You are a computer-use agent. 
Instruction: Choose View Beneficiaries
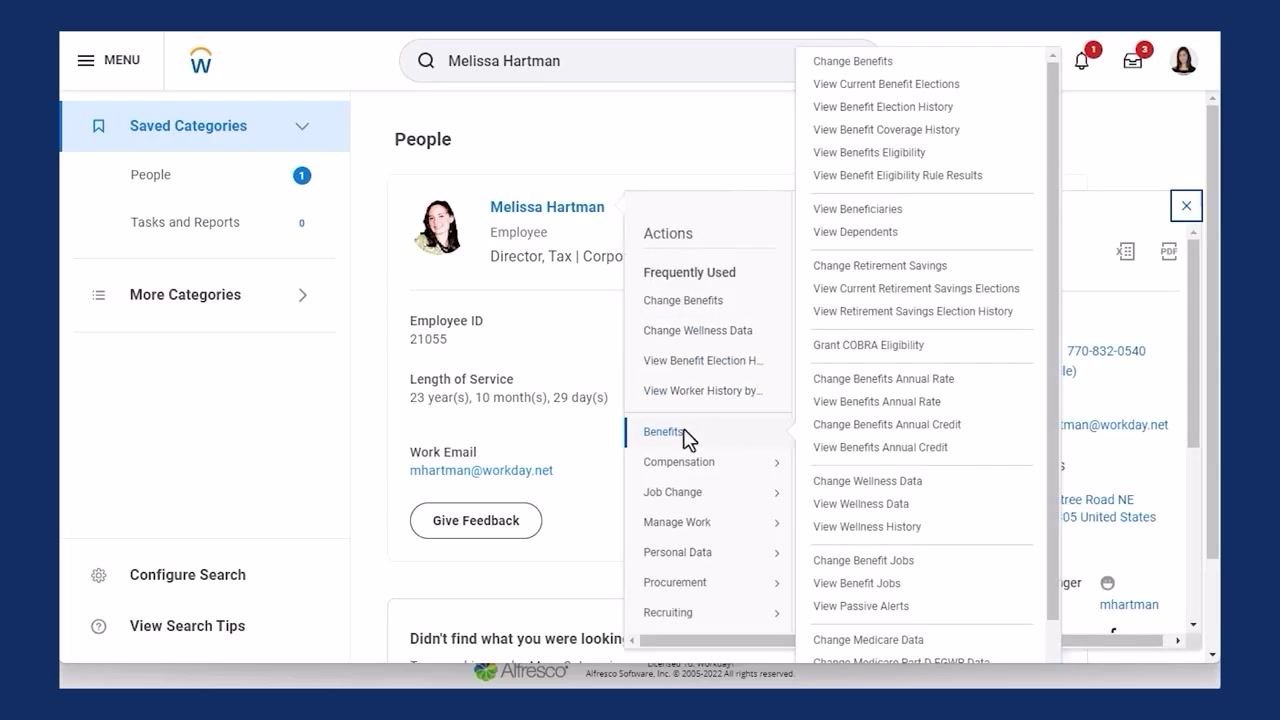(857, 209)
